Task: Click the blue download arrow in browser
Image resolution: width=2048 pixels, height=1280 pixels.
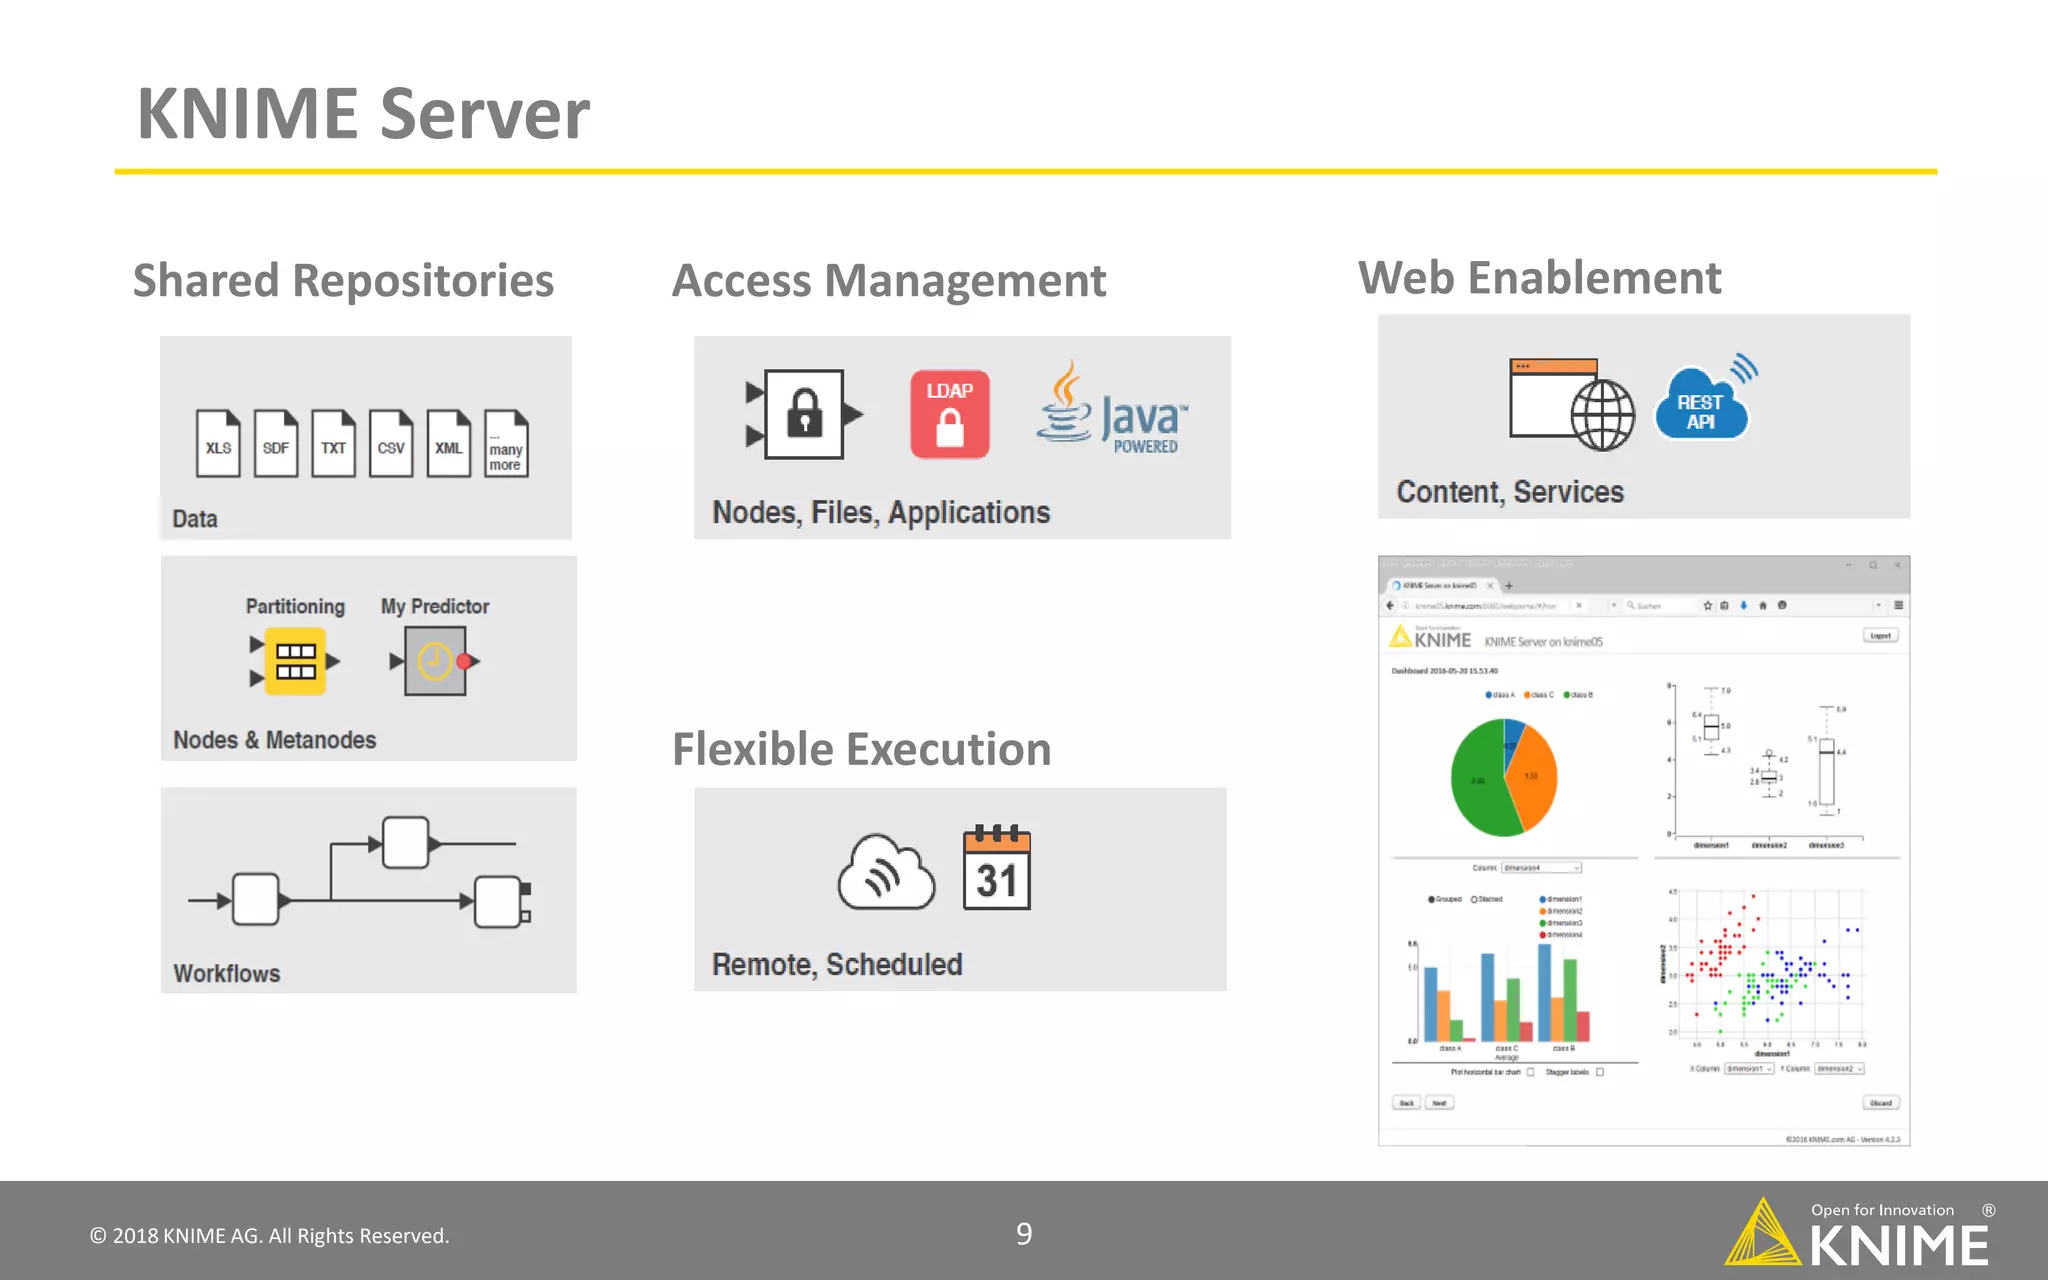Action: pos(1744,606)
